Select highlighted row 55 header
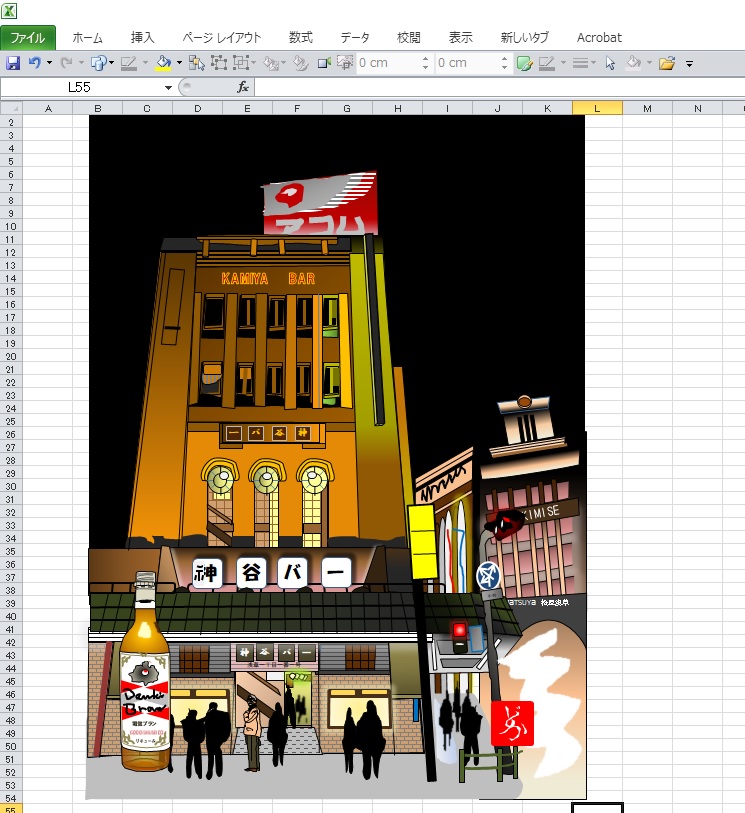 11,809
